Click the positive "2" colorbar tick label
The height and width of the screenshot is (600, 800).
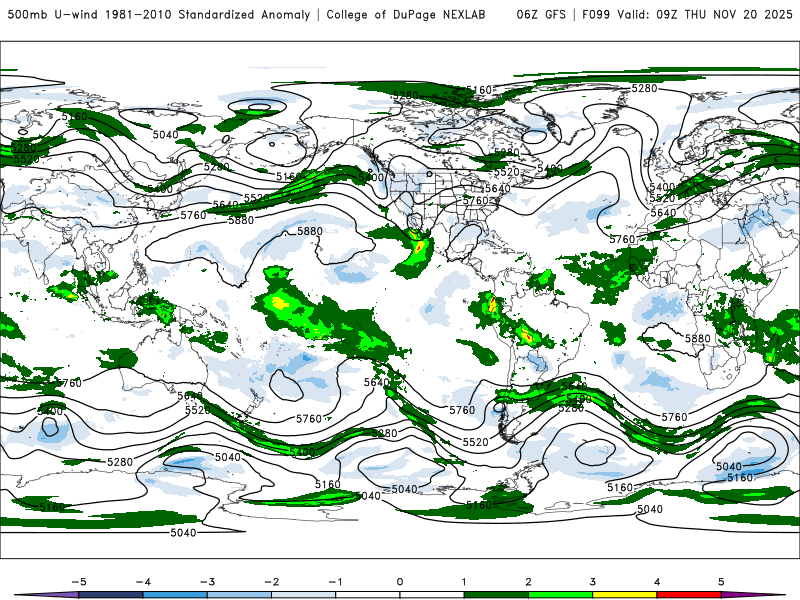[528, 582]
